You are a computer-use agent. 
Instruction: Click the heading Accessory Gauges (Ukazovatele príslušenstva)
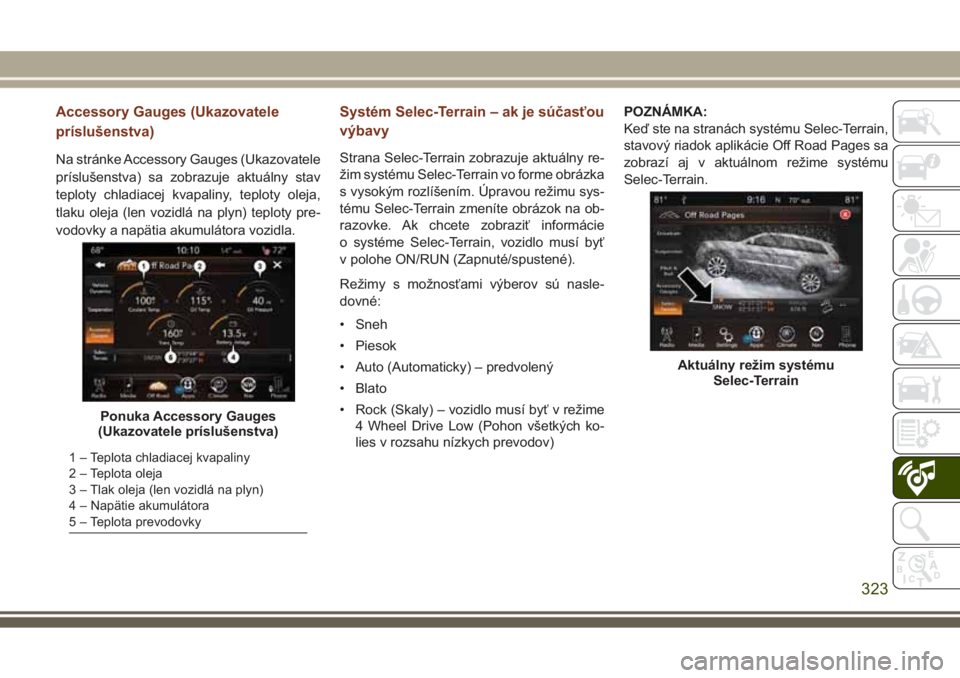pyautogui.click(x=167, y=121)
